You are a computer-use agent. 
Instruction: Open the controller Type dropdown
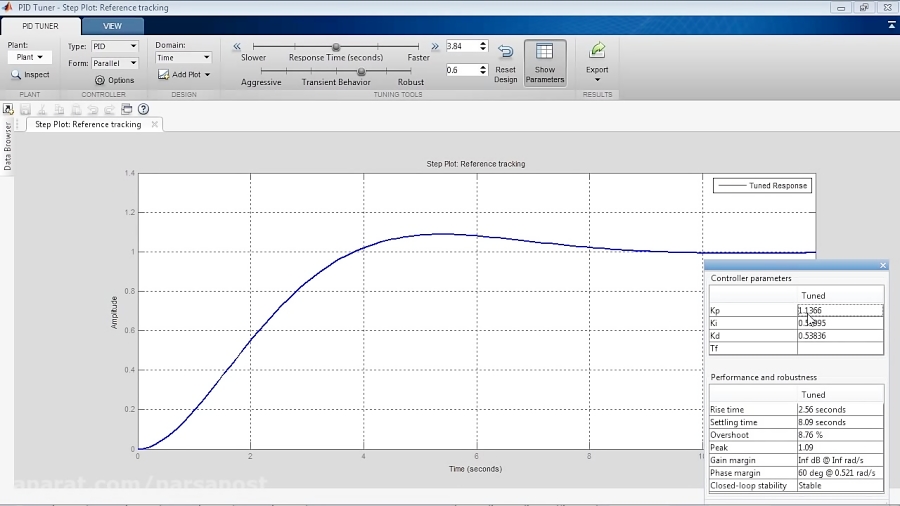click(x=115, y=46)
